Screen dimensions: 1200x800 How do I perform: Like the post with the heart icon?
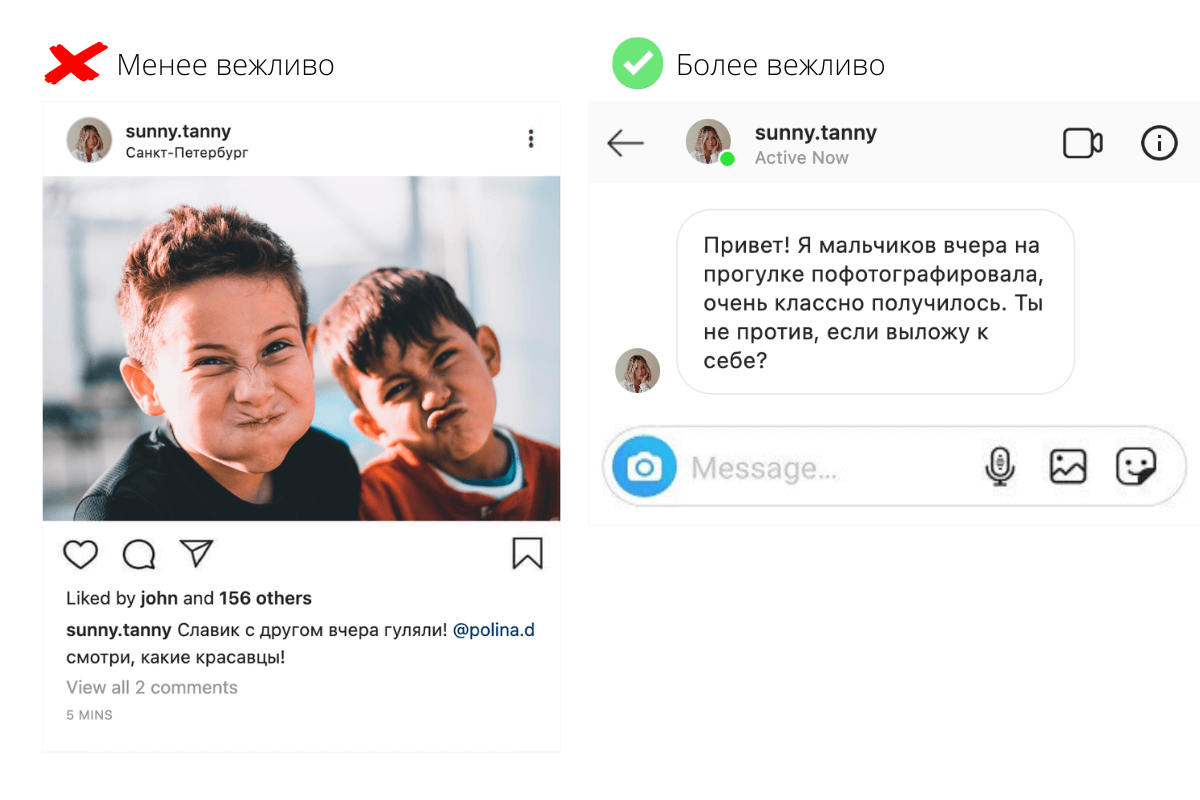(81, 554)
